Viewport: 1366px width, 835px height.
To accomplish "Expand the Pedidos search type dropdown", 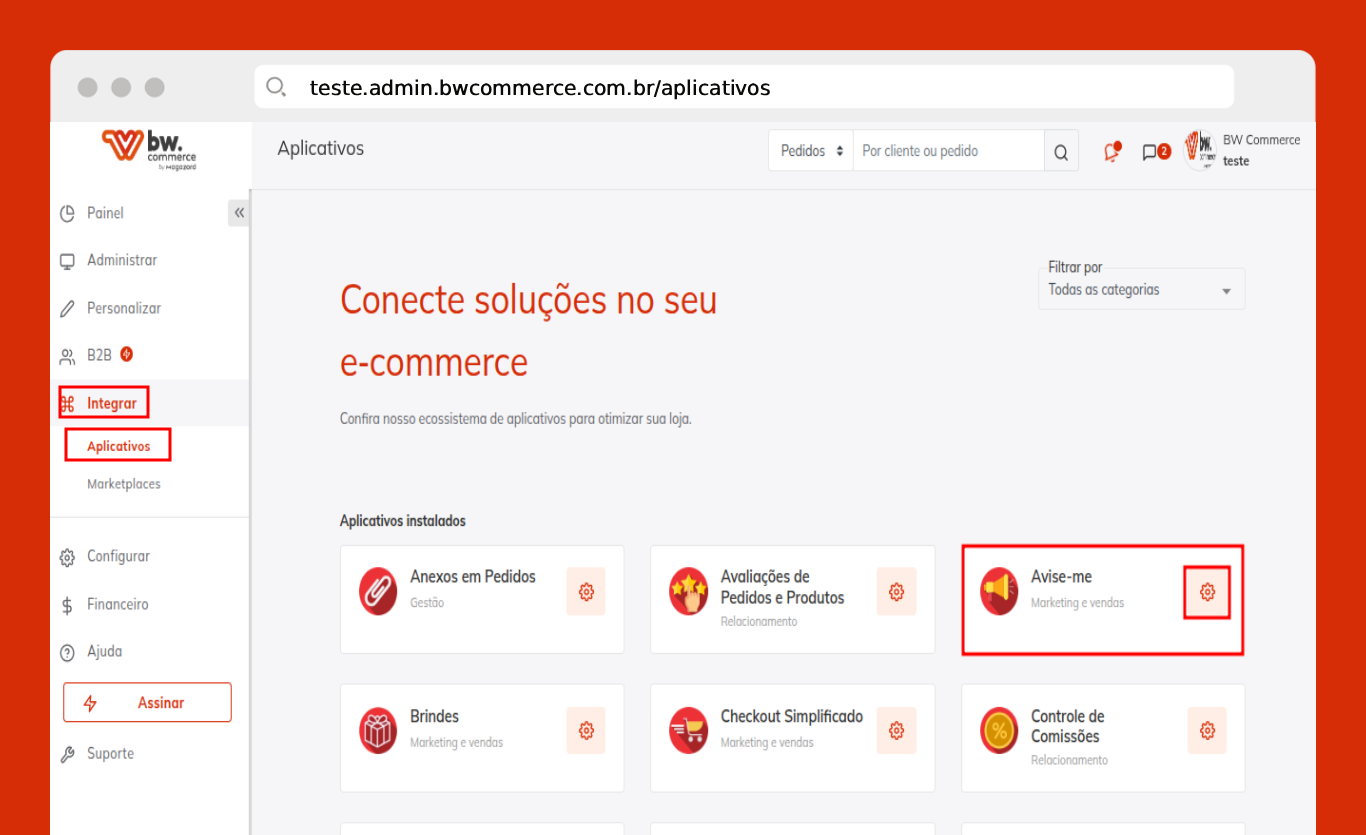I will [x=811, y=151].
